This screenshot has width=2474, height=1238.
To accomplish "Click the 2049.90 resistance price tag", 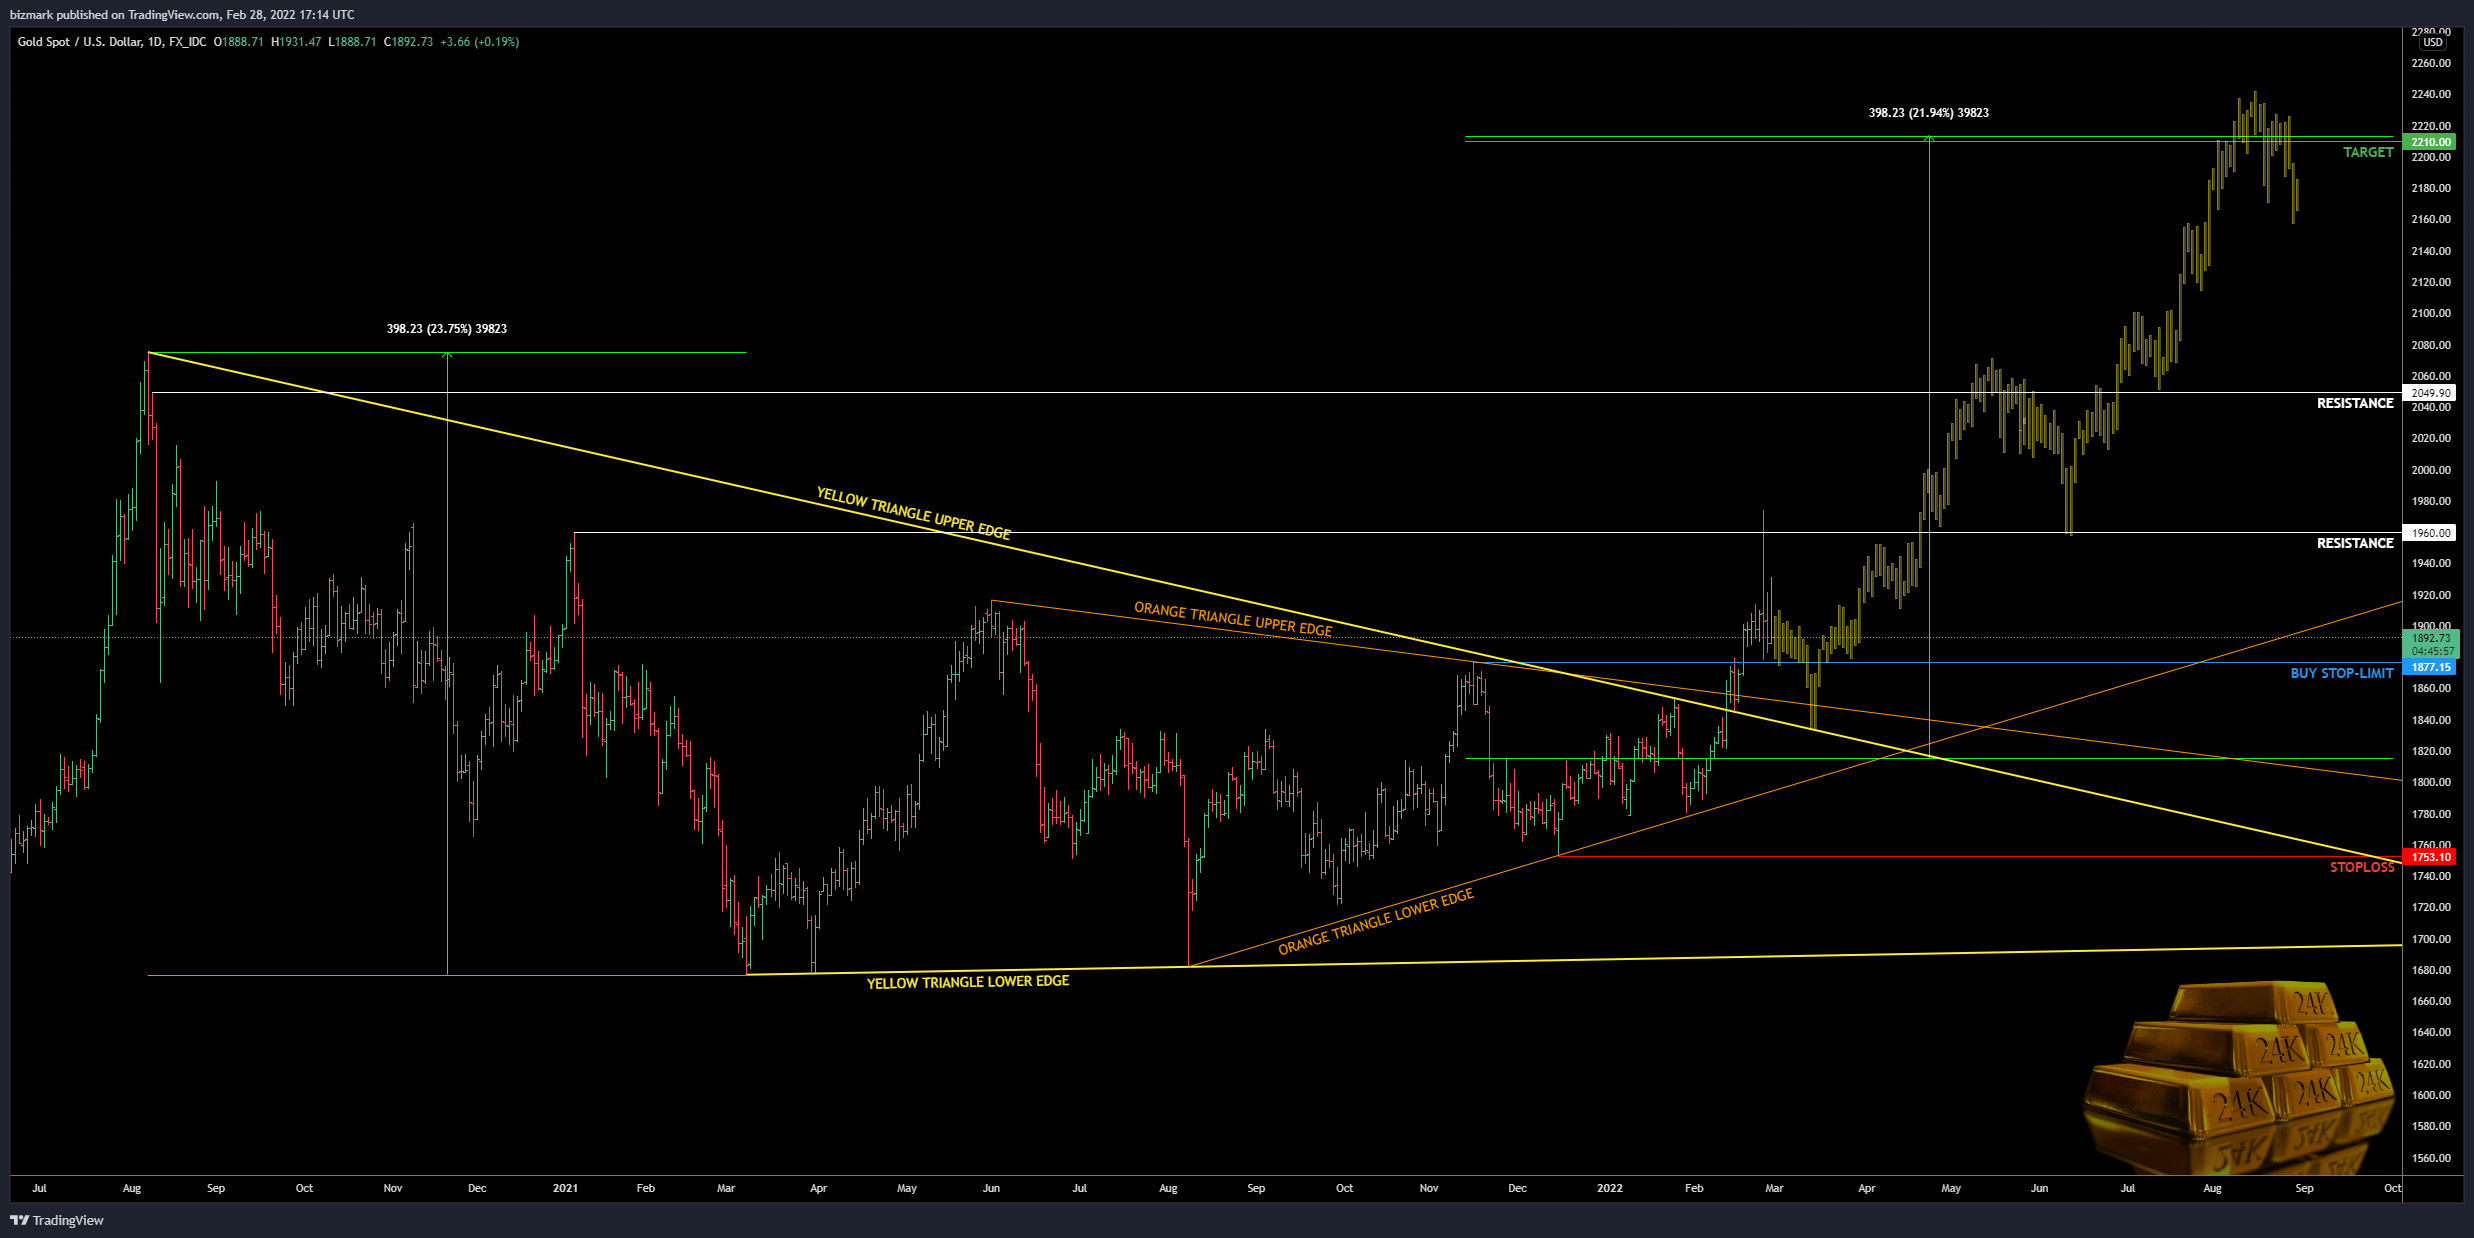I will pos(2430,393).
